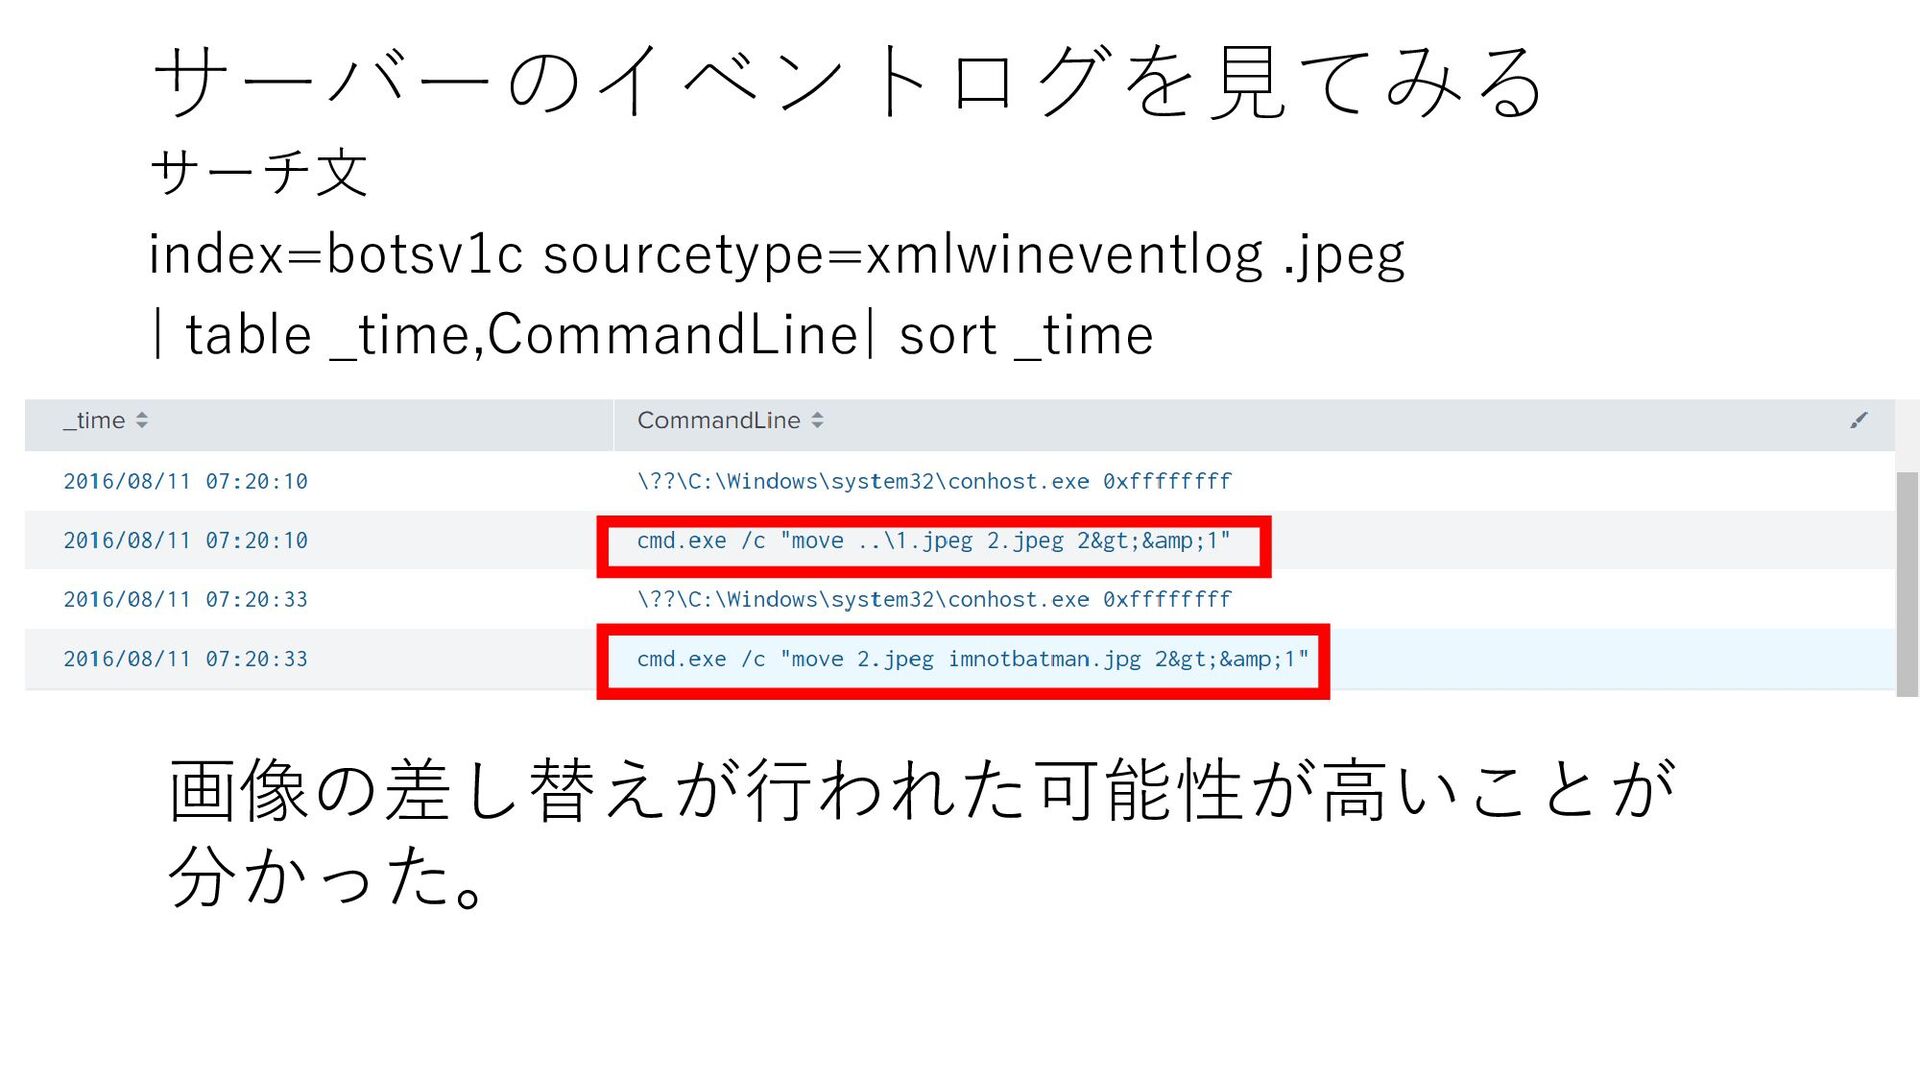
Task: Click the 'index=botsv1c sourcetype=xmlwineventlog' query line
Action: pyautogui.click(x=776, y=254)
